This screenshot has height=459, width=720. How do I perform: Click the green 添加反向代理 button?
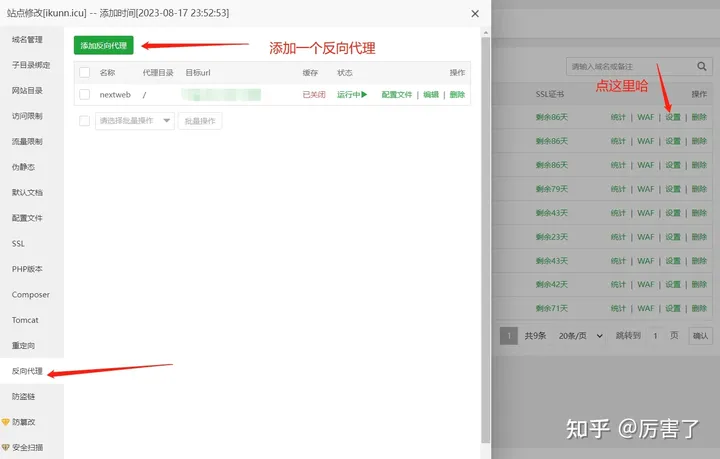[x=104, y=45]
